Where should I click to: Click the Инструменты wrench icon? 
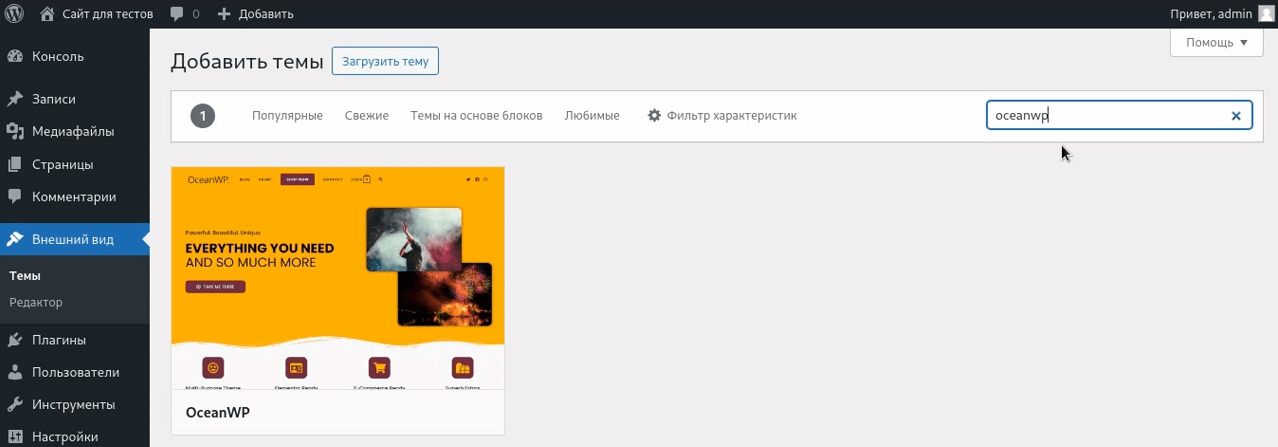[x=15, y=405]
